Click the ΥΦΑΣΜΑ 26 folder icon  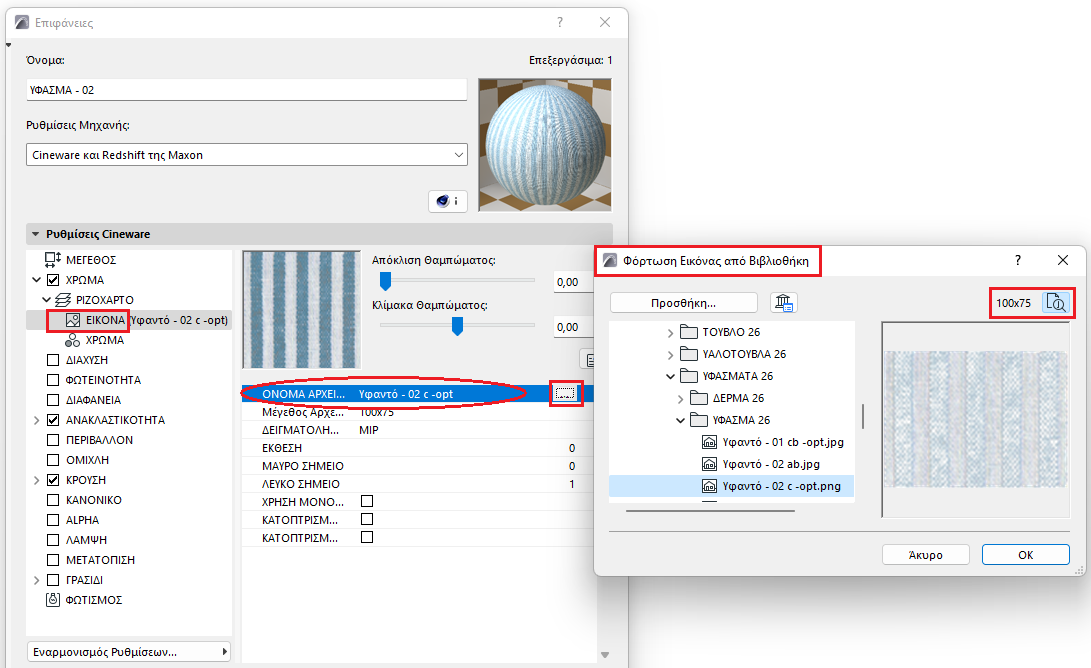pos(699,420)
